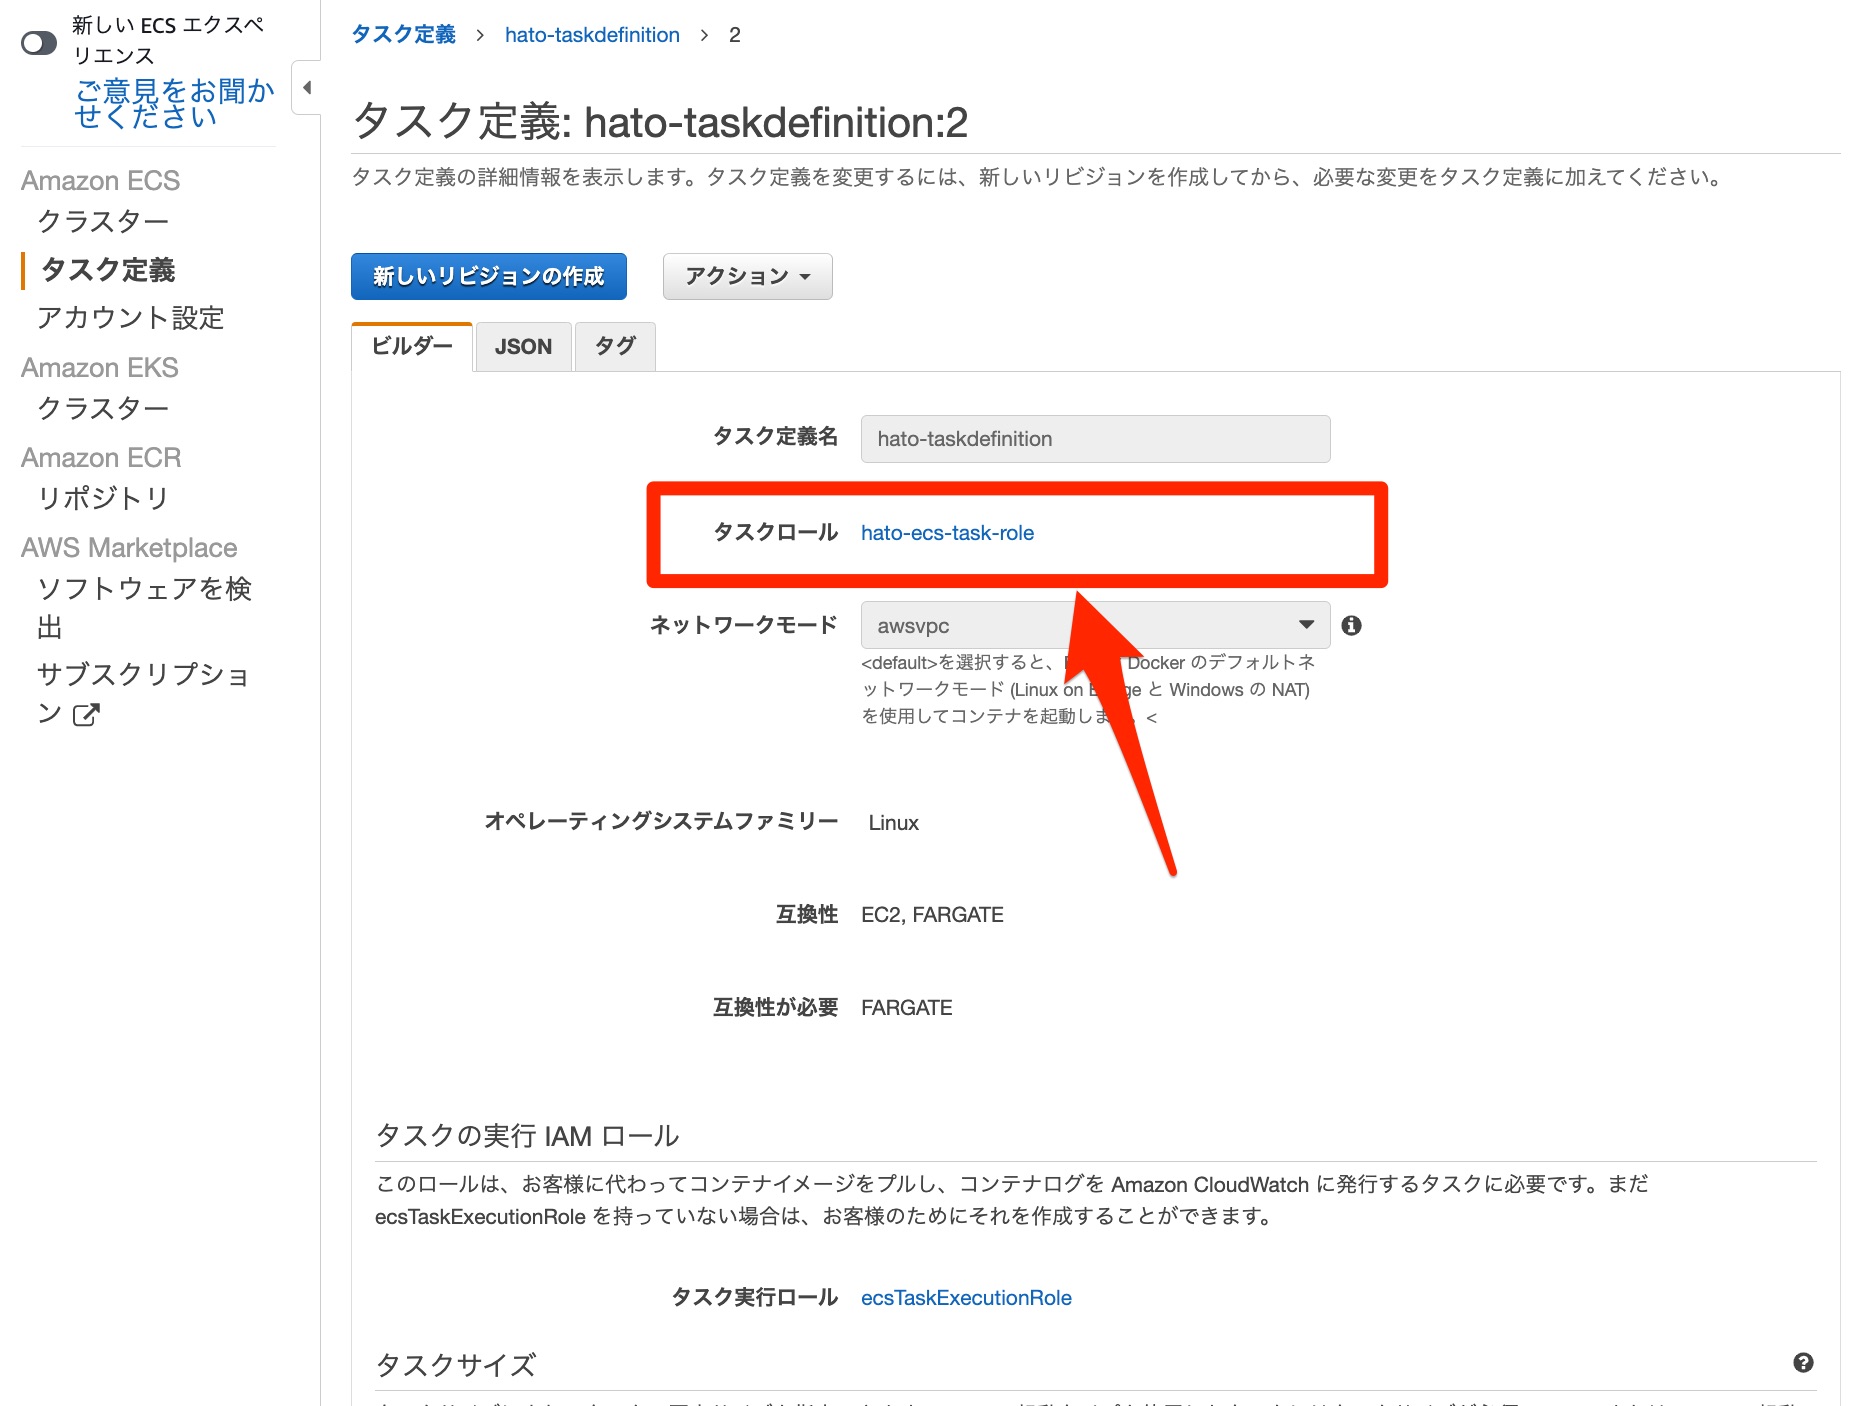Click the help question mark icon near タスクサイズ
Screen dimensions: 1862x1406
point(1803,1362)
